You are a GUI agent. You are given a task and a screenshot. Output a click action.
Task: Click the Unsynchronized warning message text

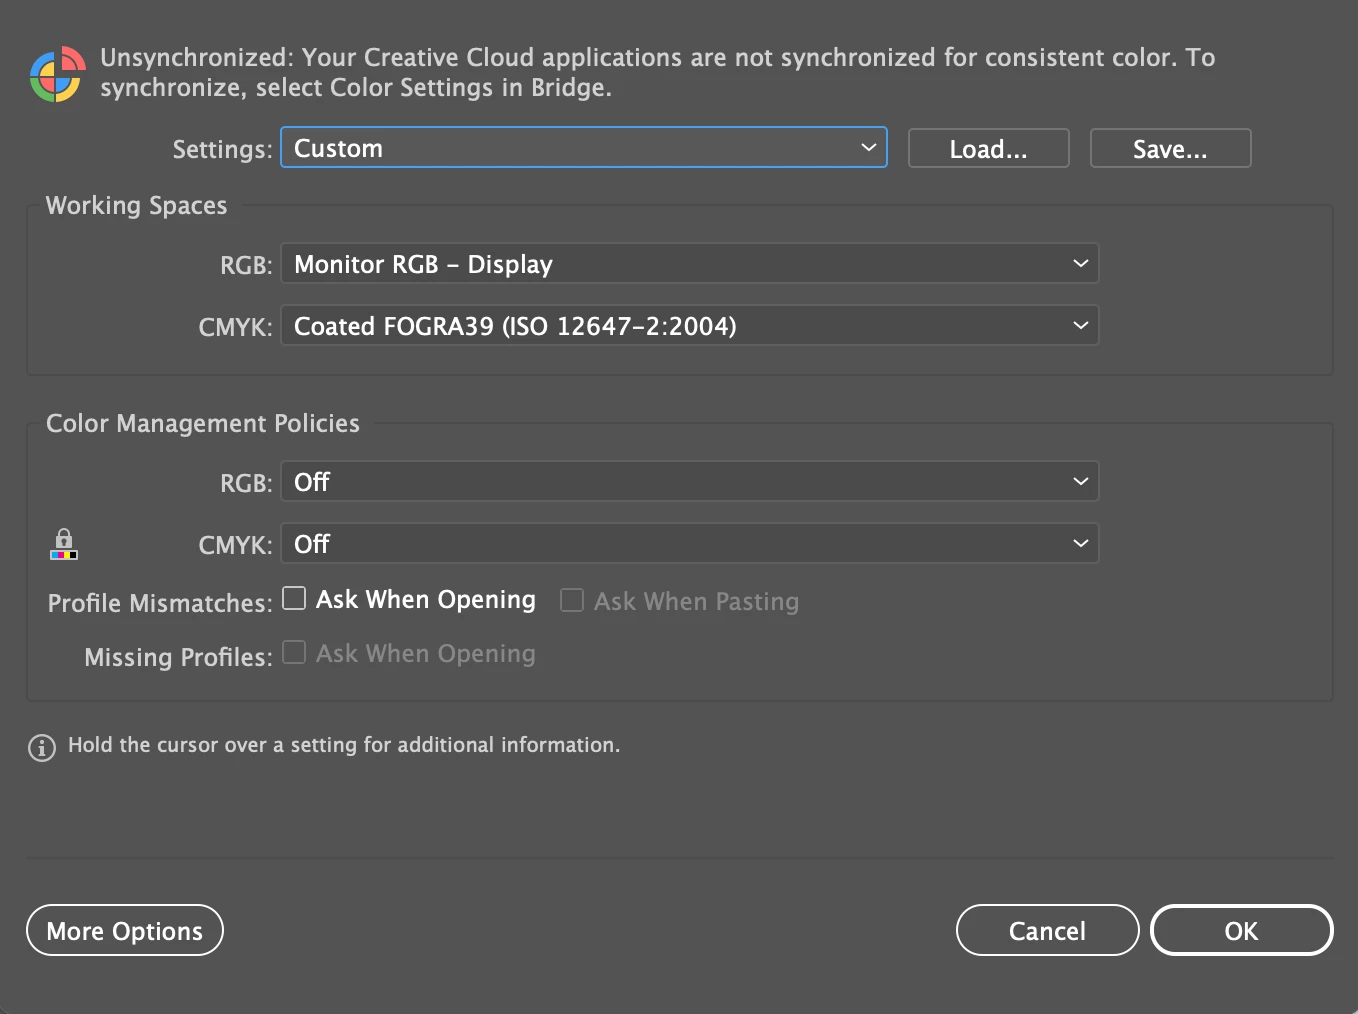[657, 72]
